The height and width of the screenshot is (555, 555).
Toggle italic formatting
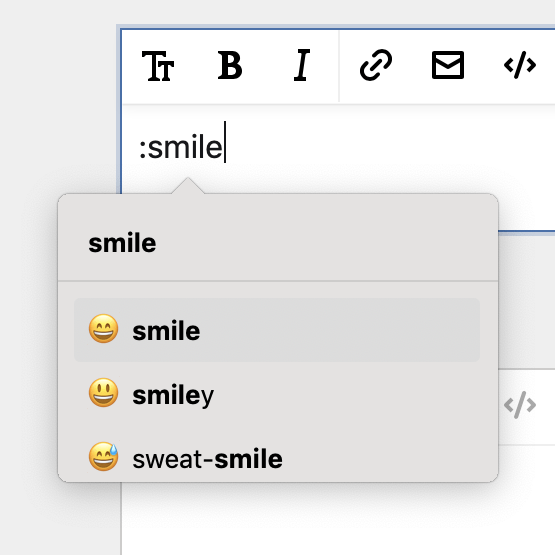tap(302, 65)
